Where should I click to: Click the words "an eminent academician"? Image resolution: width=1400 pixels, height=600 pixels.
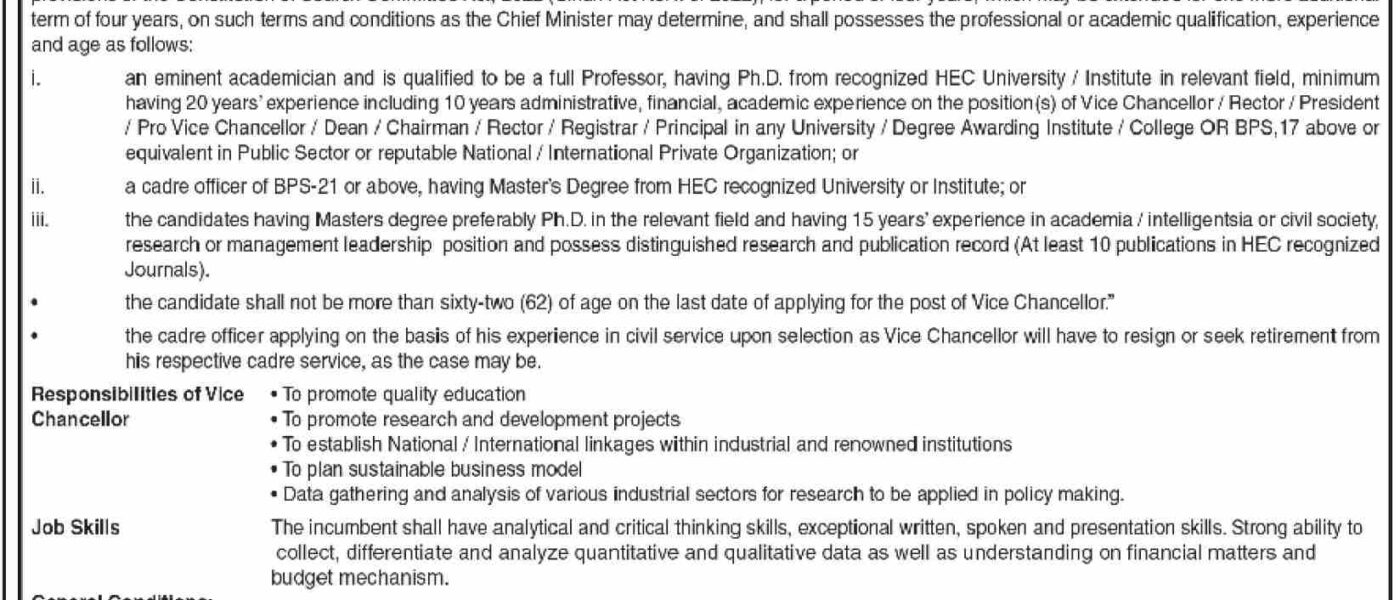[x=209, y=74]
